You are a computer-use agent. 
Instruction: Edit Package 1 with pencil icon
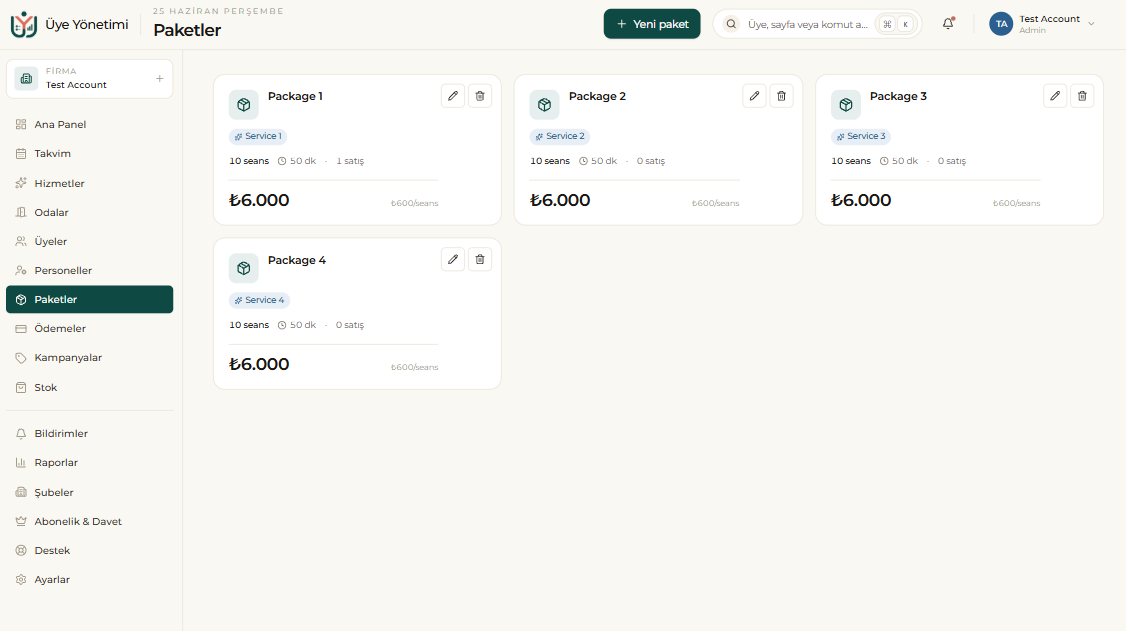[x=452, y=95]
